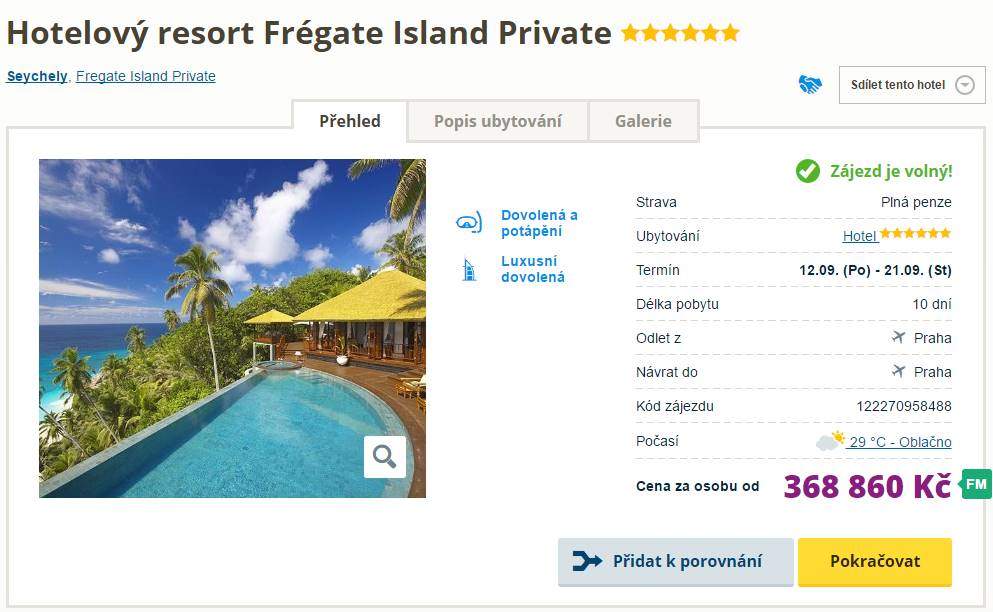The width and height of the screenshot is (993, 612).
Task: Click the green availability checkmark icon
Action: click(808, 171)
